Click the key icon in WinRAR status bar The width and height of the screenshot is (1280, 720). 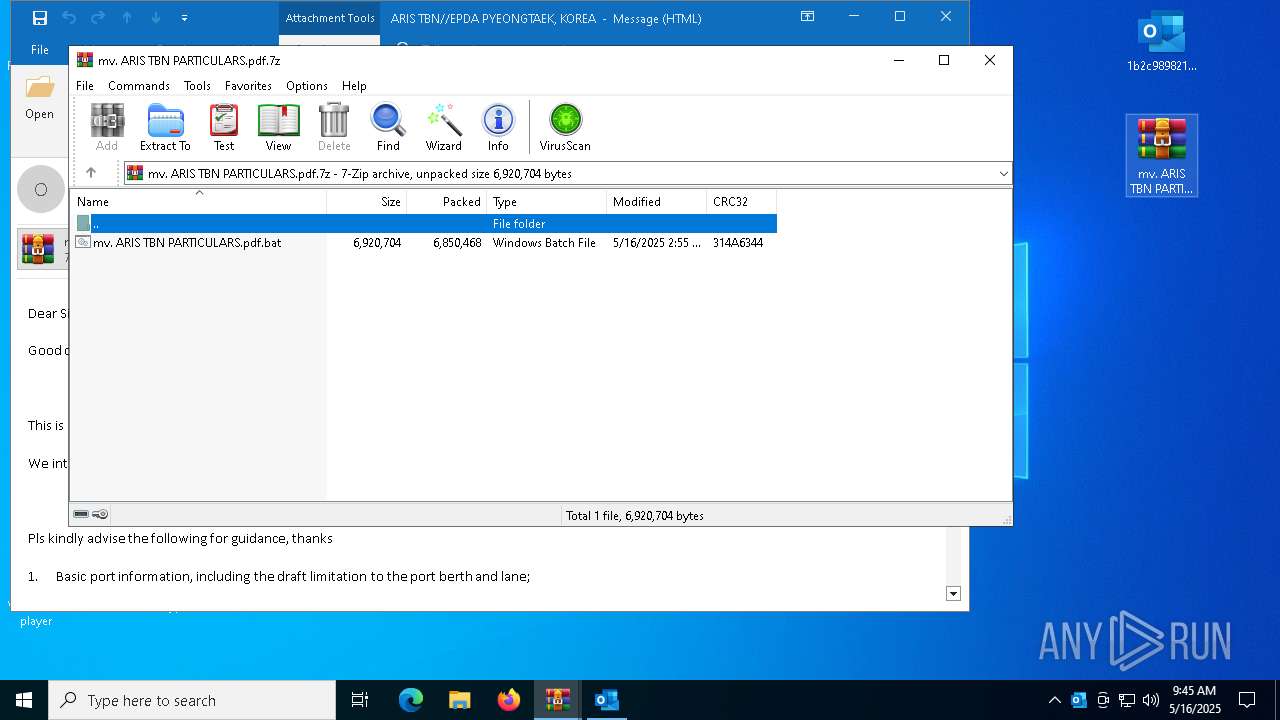click(x=100, y=515)
